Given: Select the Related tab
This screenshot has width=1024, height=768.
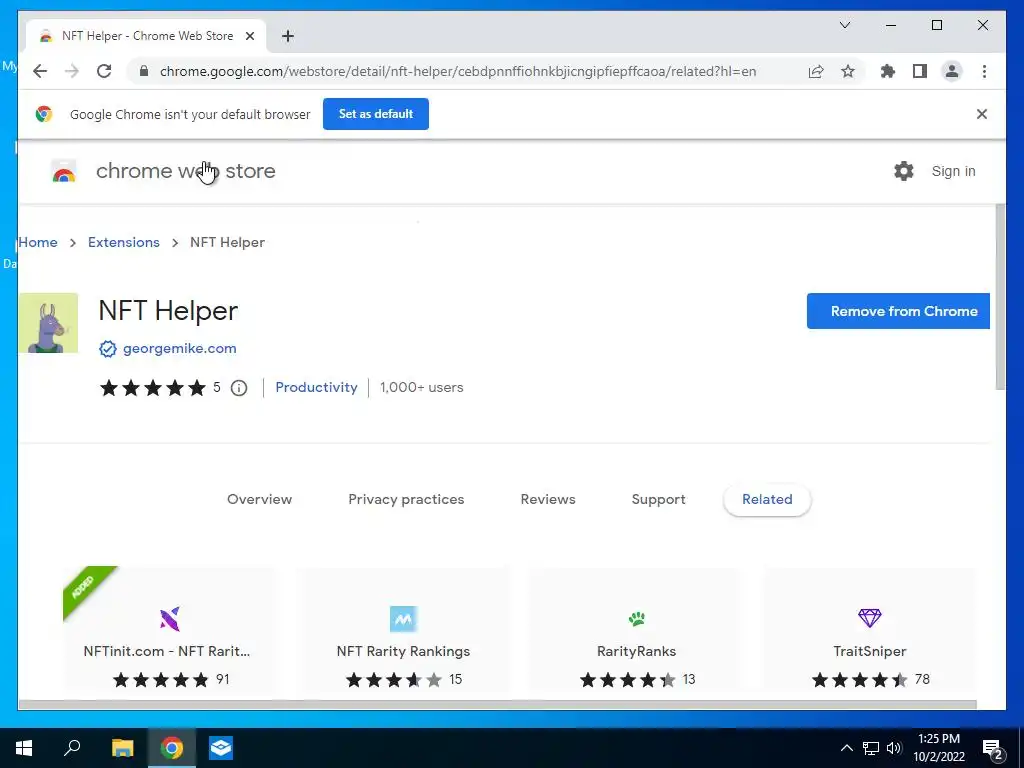Looking at the screenshot, I should pos(767,500).
